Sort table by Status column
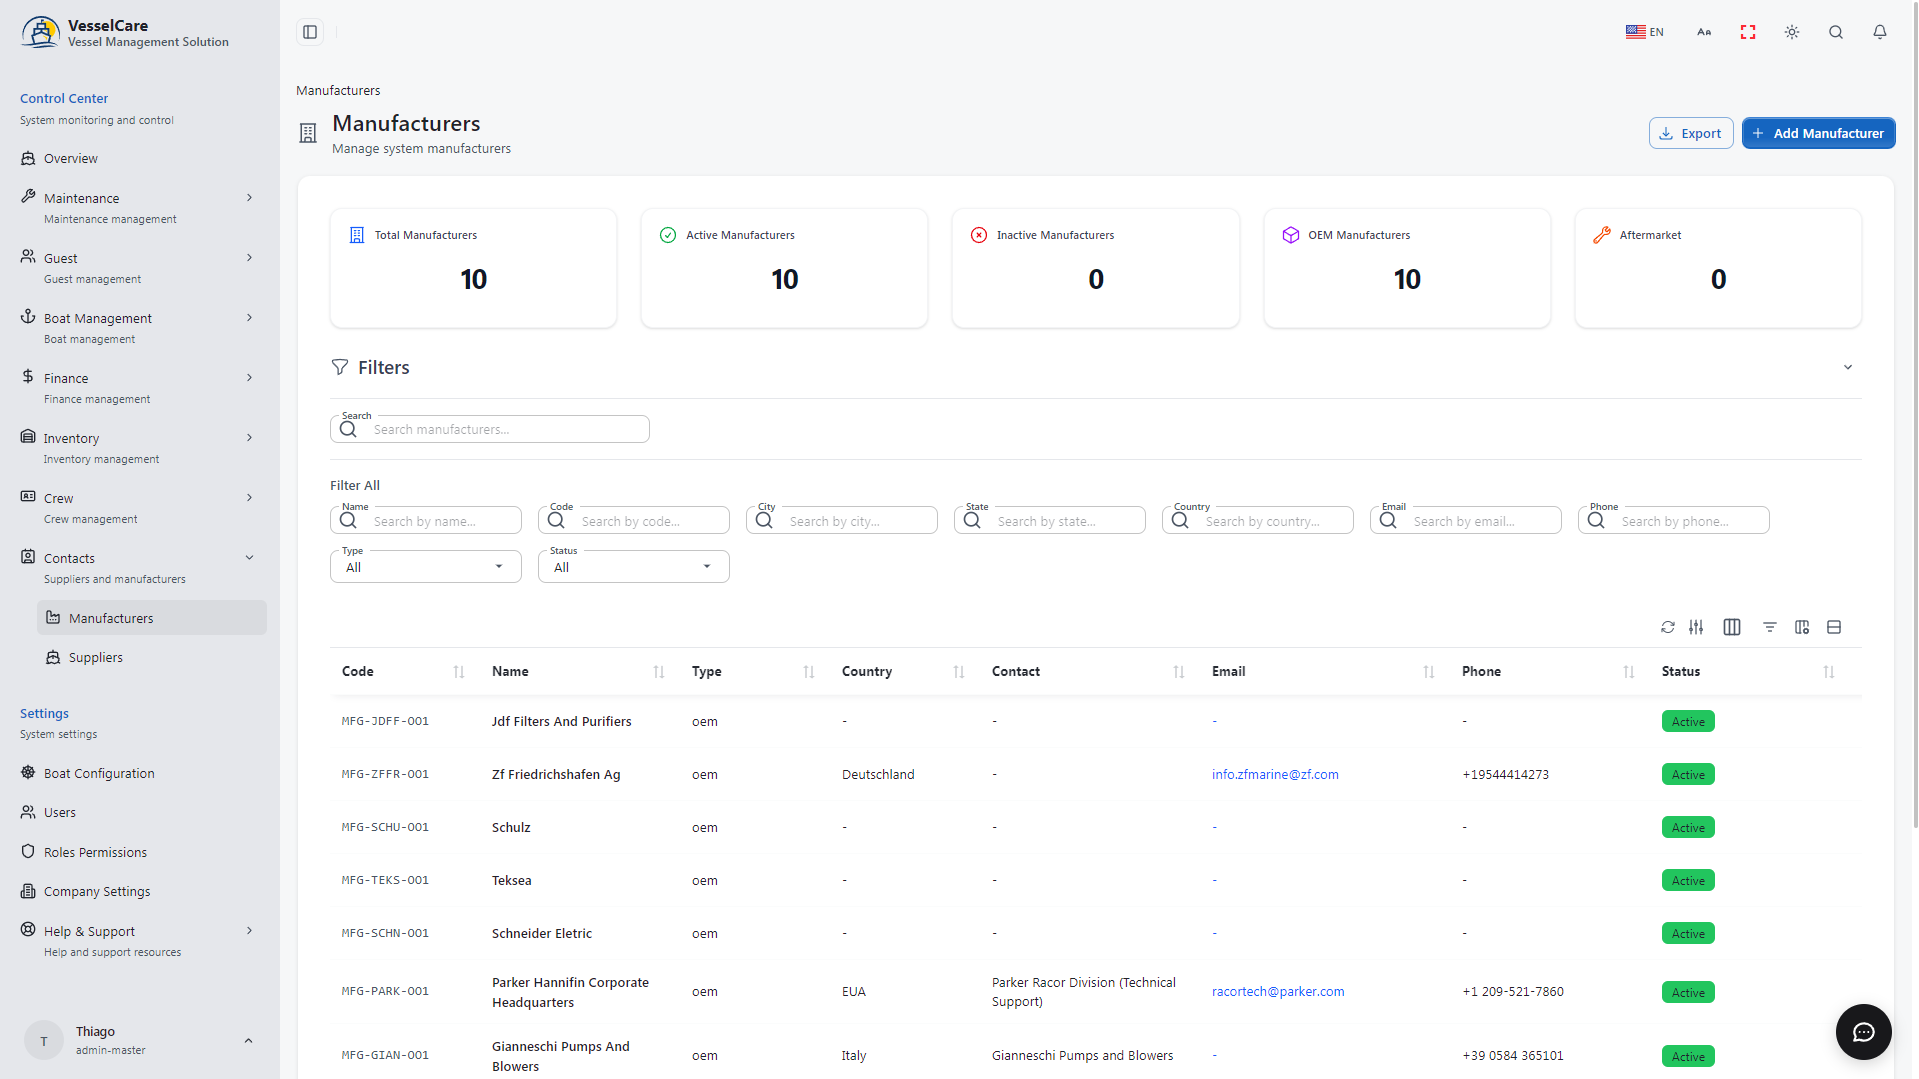Screen dimensions: 1919x1079 (1829, 672)
